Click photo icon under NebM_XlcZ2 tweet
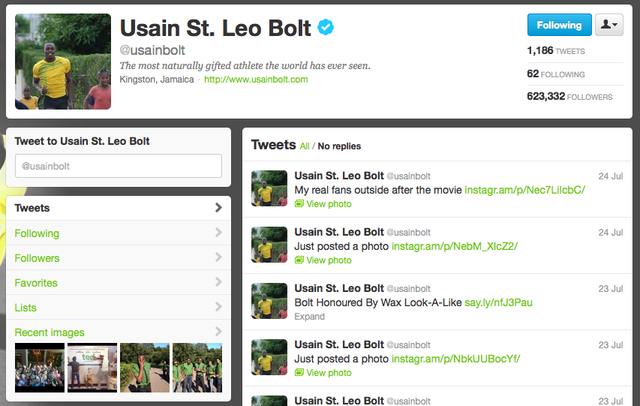The image size is (640, 406). 299,260
